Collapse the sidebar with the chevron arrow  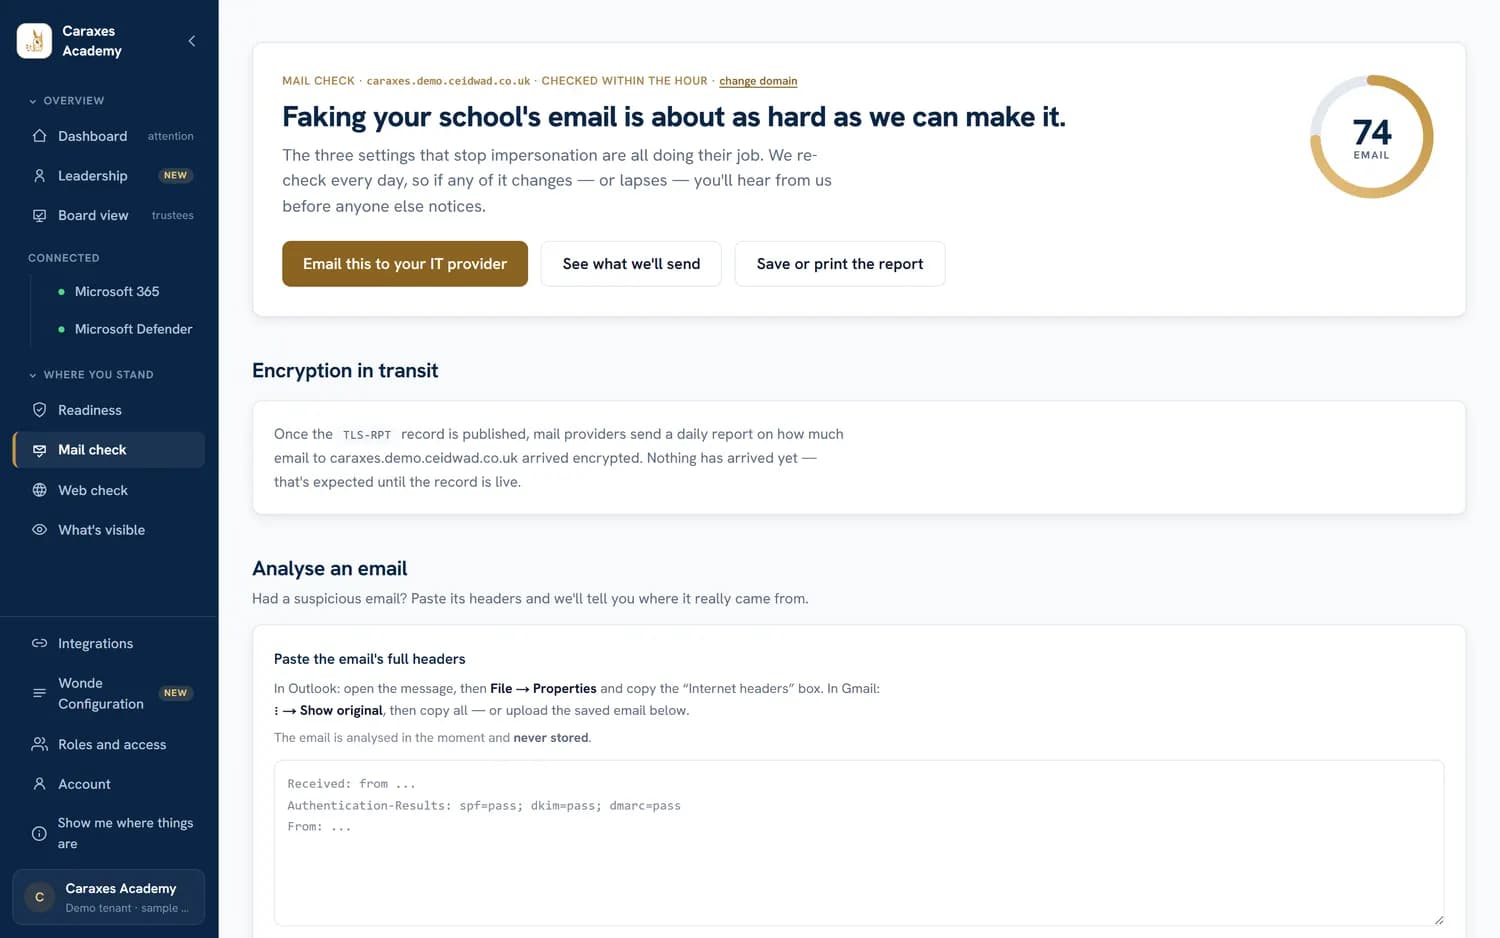point(192,41)
